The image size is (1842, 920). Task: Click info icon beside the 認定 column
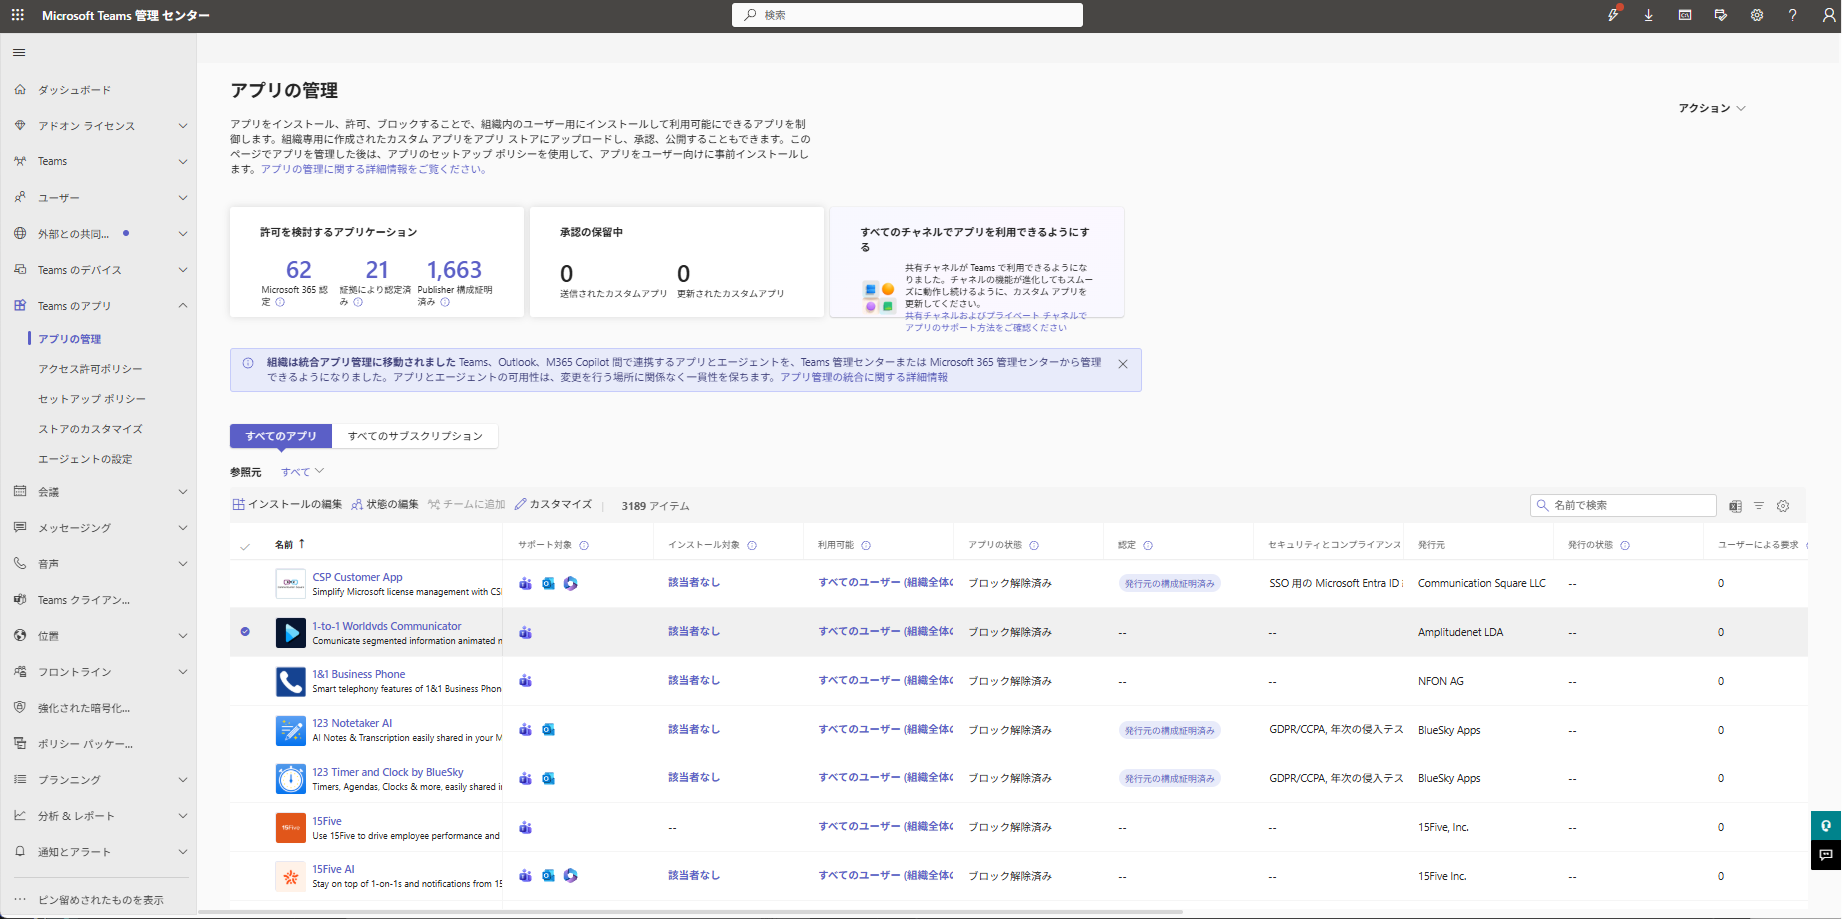(x=1148, y=546)
